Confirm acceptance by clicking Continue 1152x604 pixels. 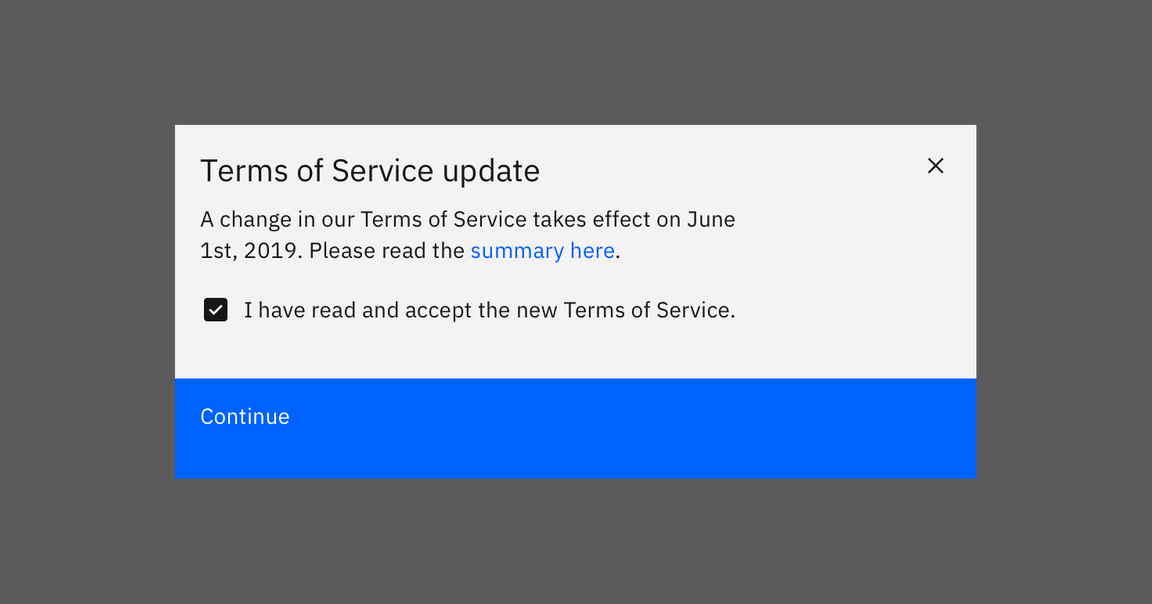pos(245,416)
